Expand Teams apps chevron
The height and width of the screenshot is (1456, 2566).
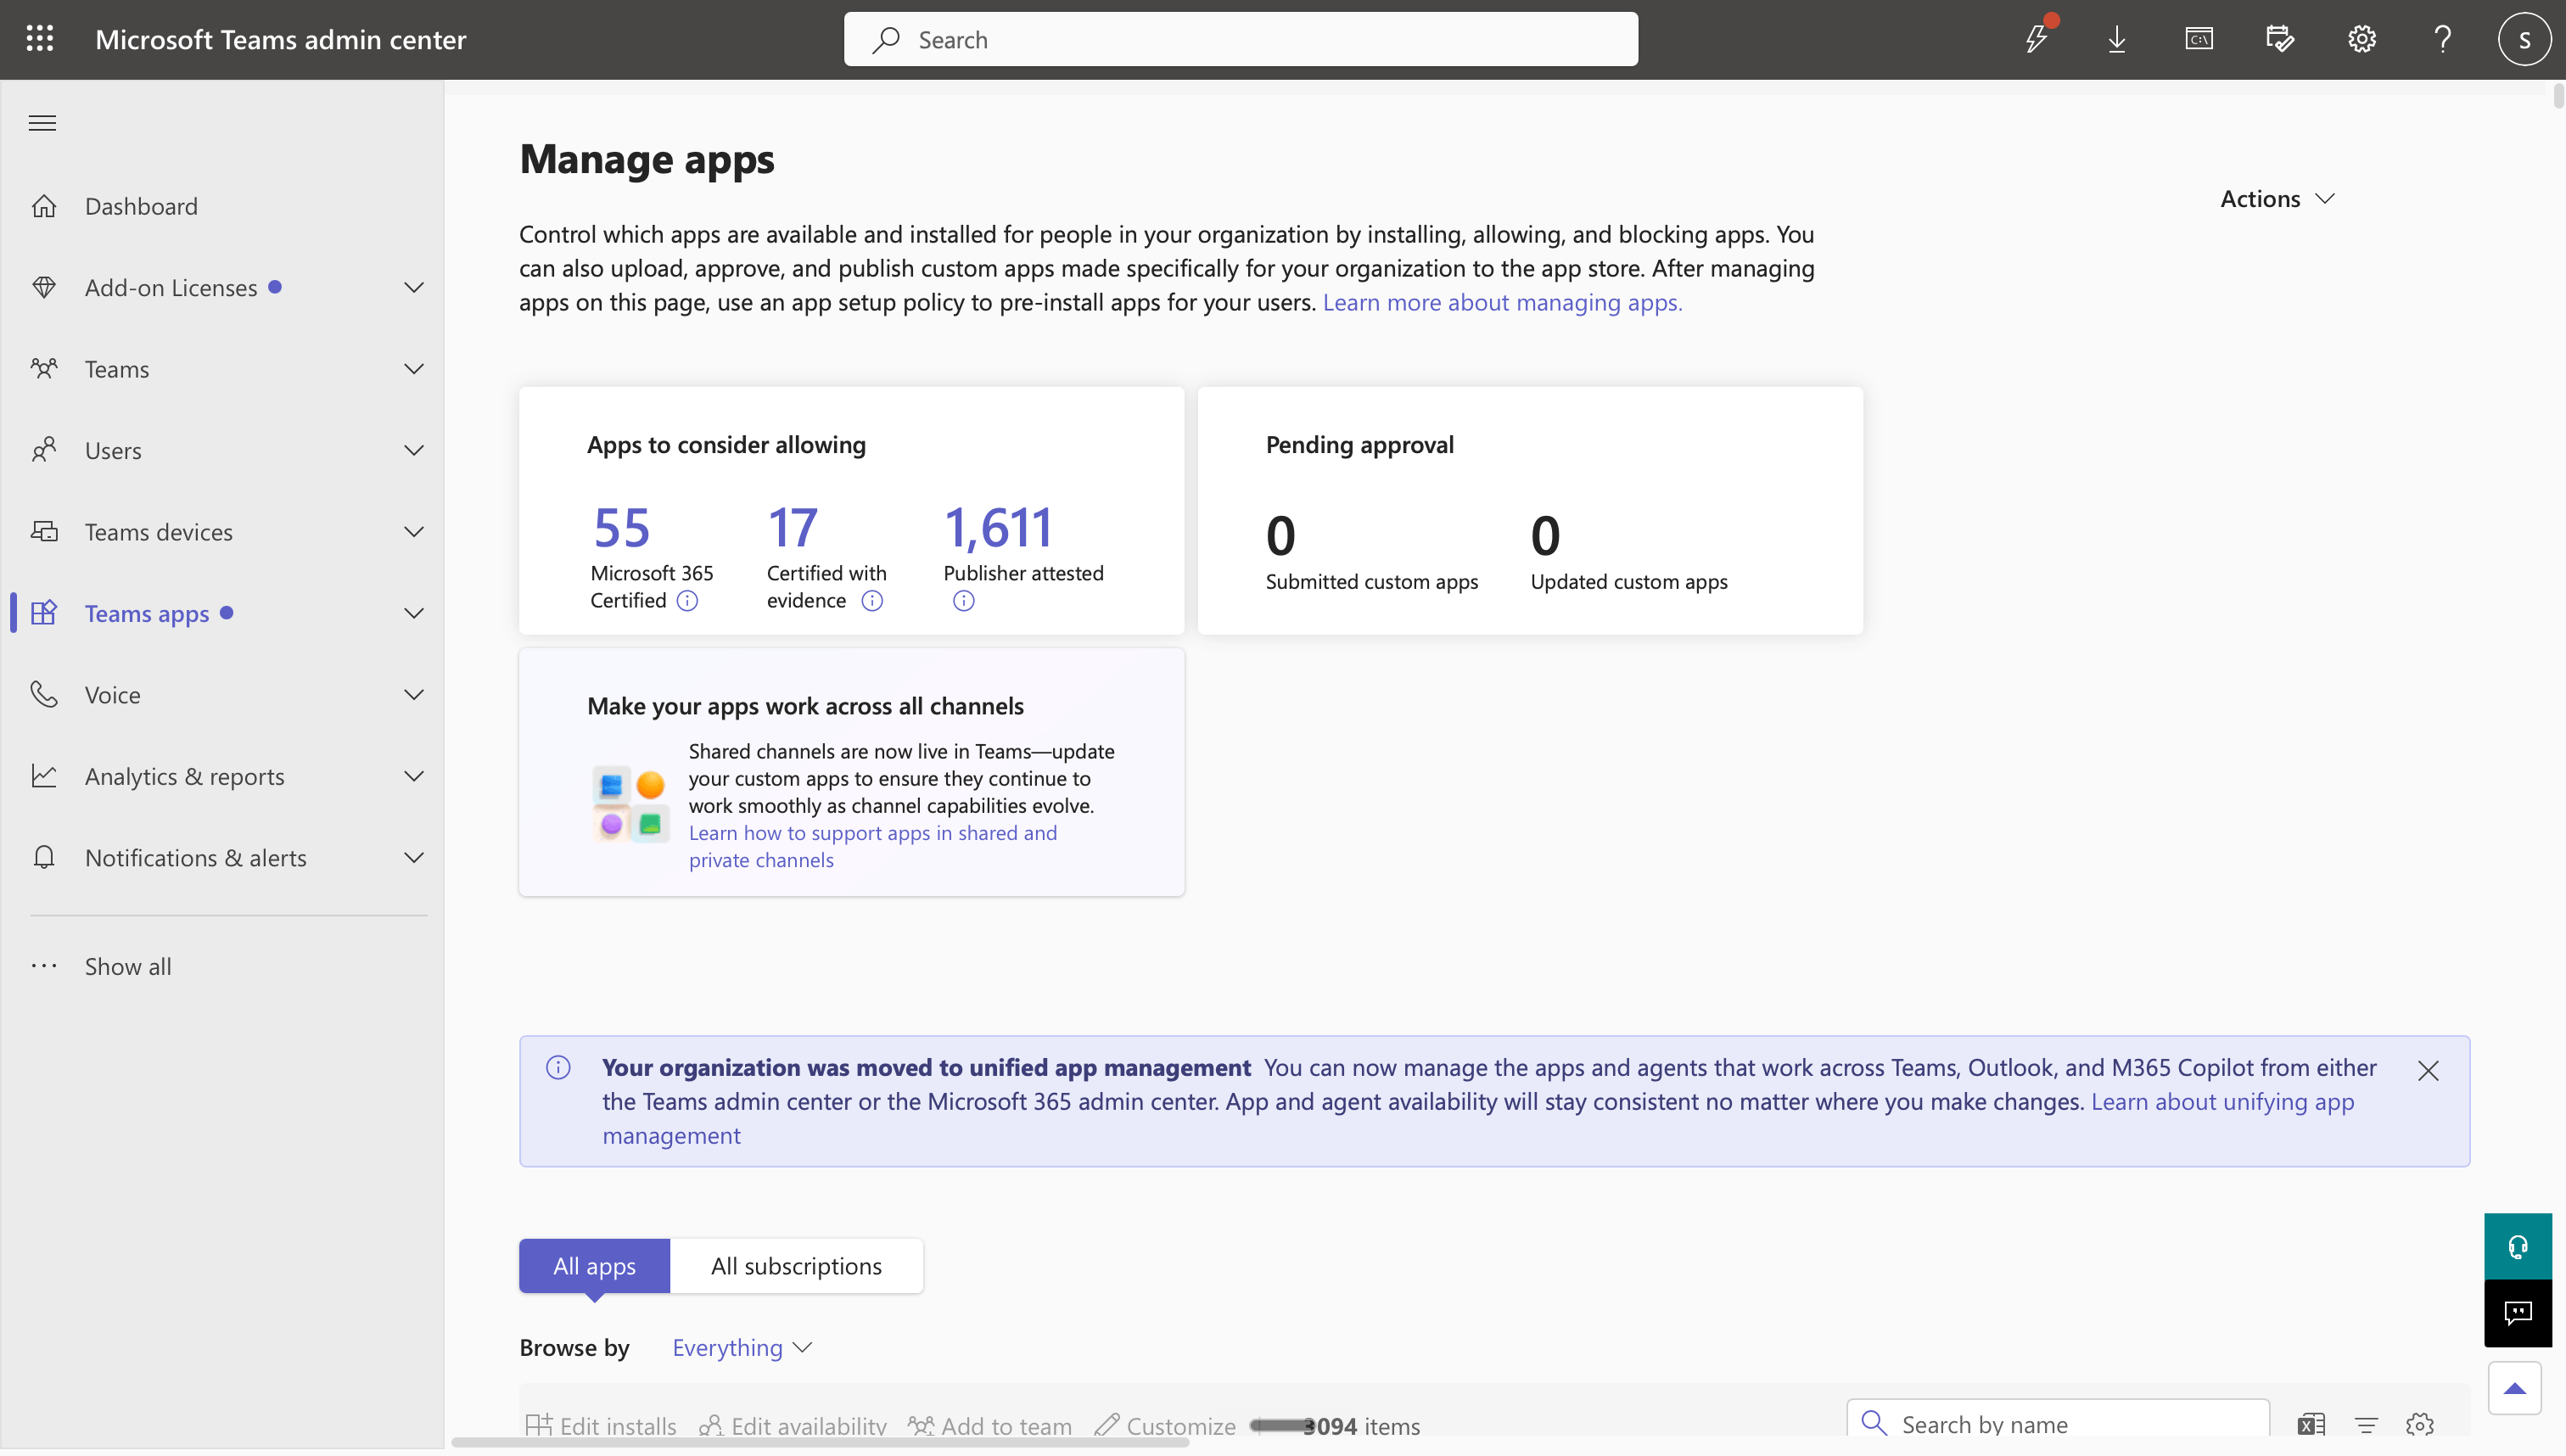413,613
